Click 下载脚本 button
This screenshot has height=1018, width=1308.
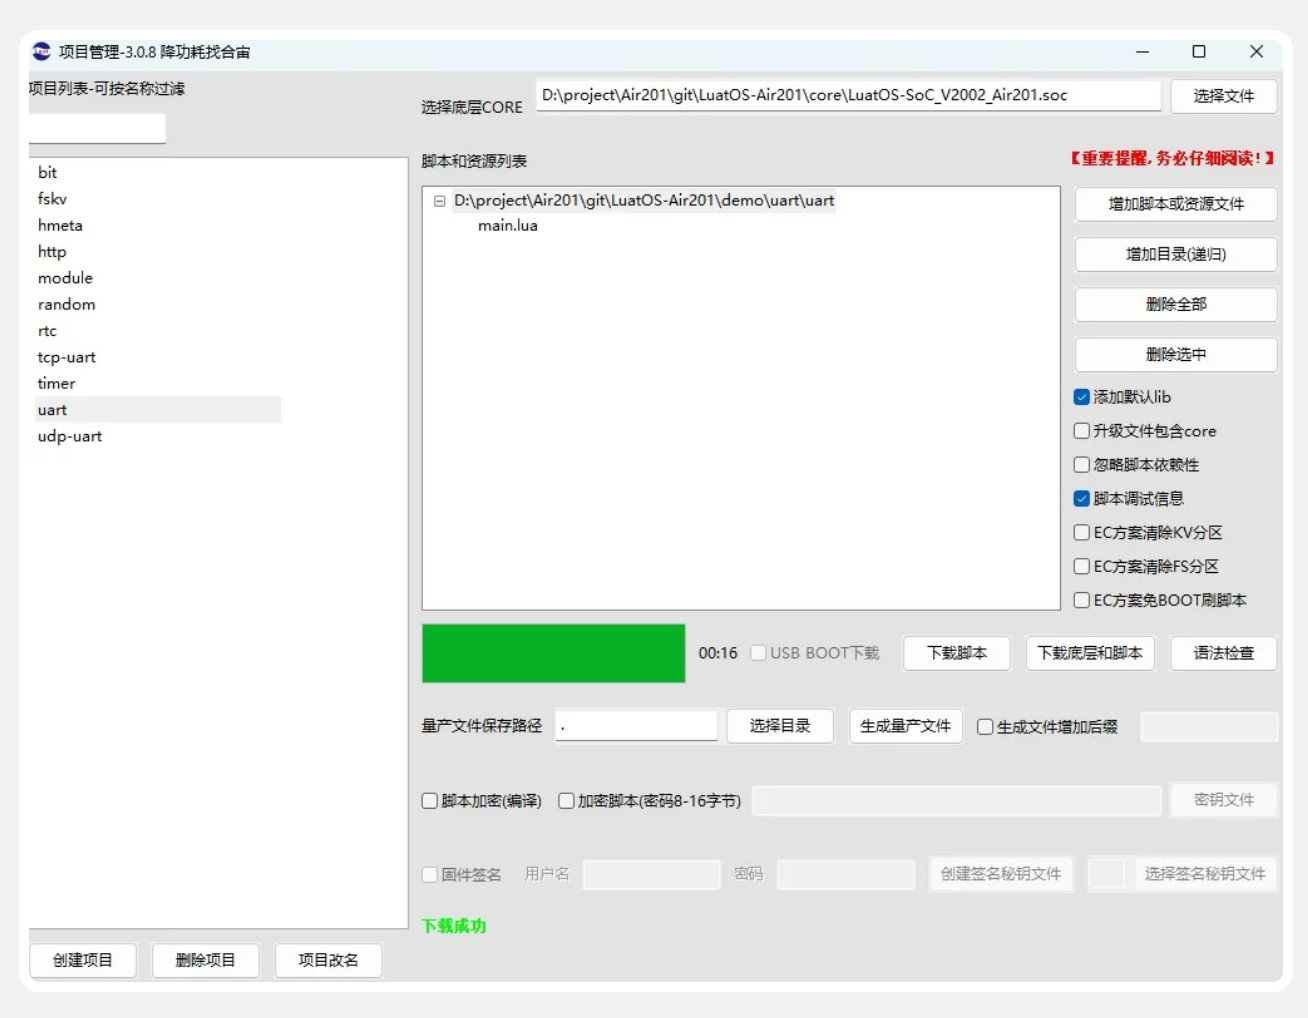[957, 653]
